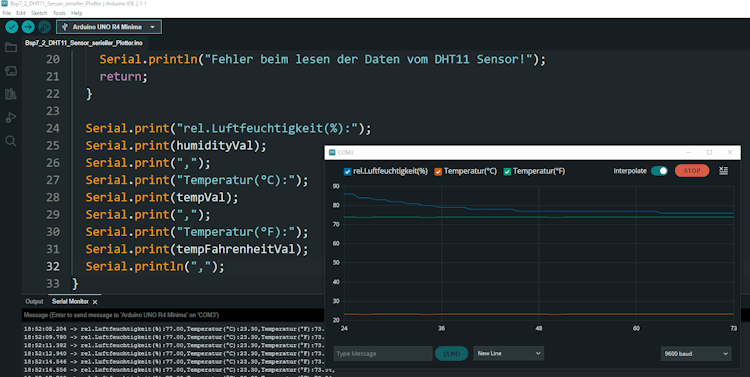The width and height of the screenshot is (750, 377).
Task: Click the Verify sketch checkmark button
Action: [12, 27]
